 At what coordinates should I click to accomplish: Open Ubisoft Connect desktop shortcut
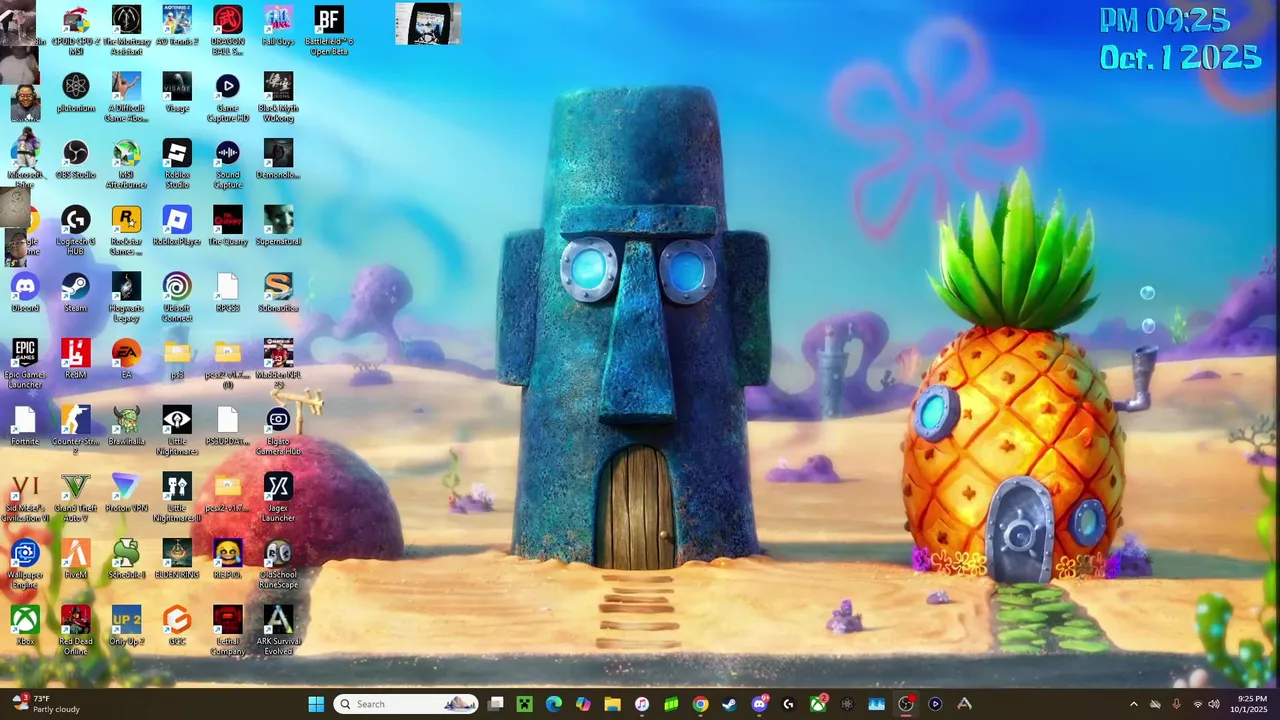[x=177, y=297]
